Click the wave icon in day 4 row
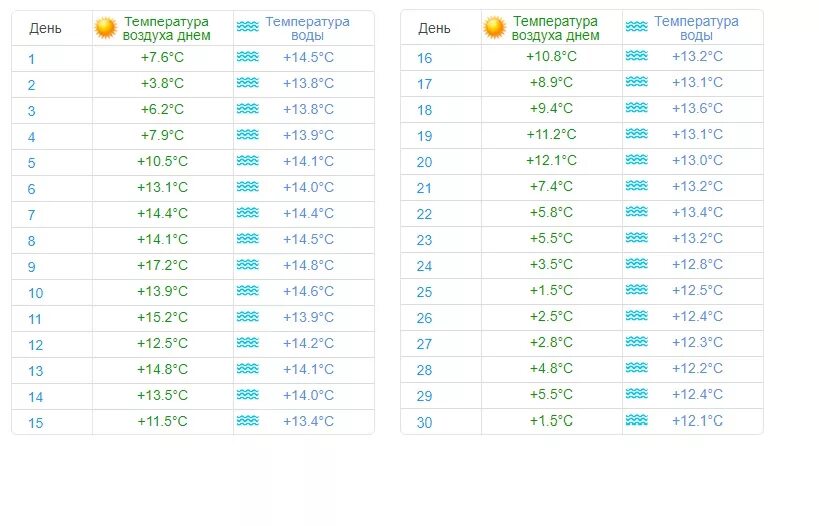Viewport: 819px width, 526px height. tap(248, 135)
